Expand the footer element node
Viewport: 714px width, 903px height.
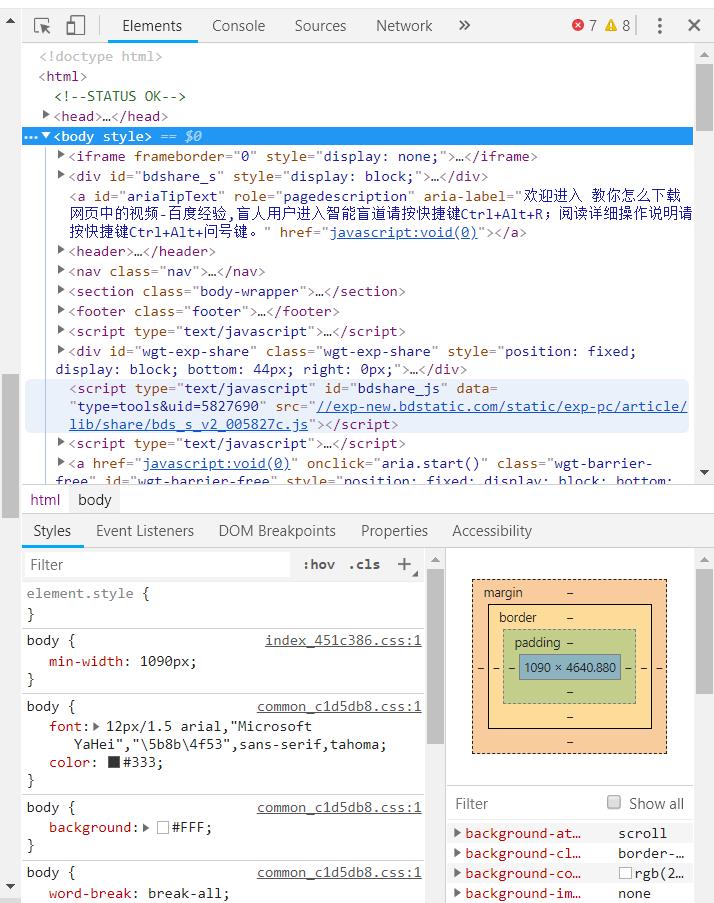click(x=61, y=310)
